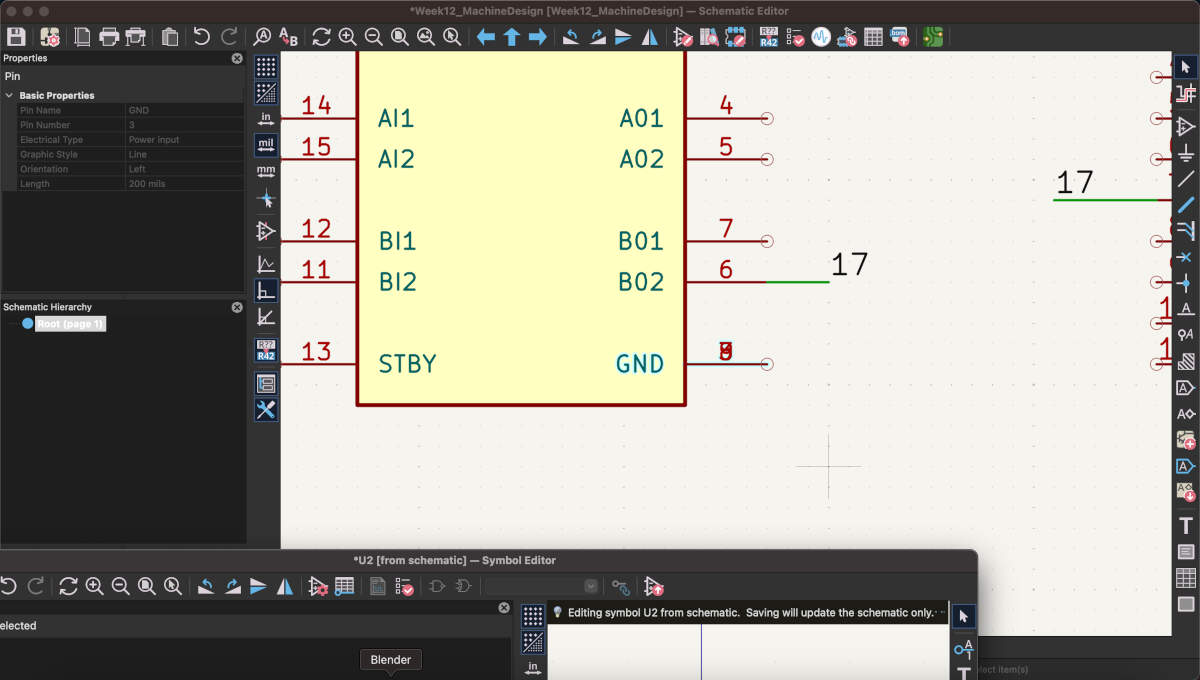This screenshot has height=680, width=1200.
Task: Run the Electrical Rules Checker
Action: [795, 37]
